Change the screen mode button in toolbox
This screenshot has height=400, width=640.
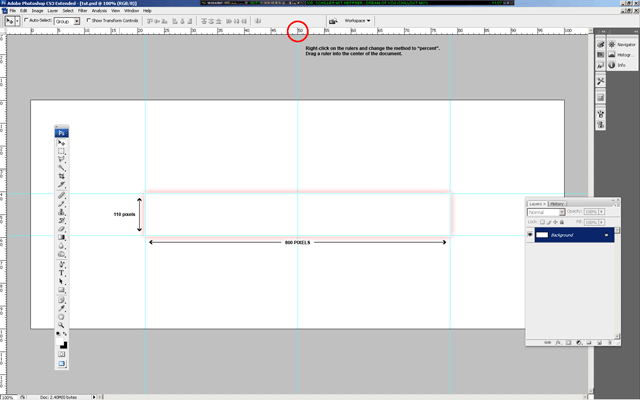(61, 363)
